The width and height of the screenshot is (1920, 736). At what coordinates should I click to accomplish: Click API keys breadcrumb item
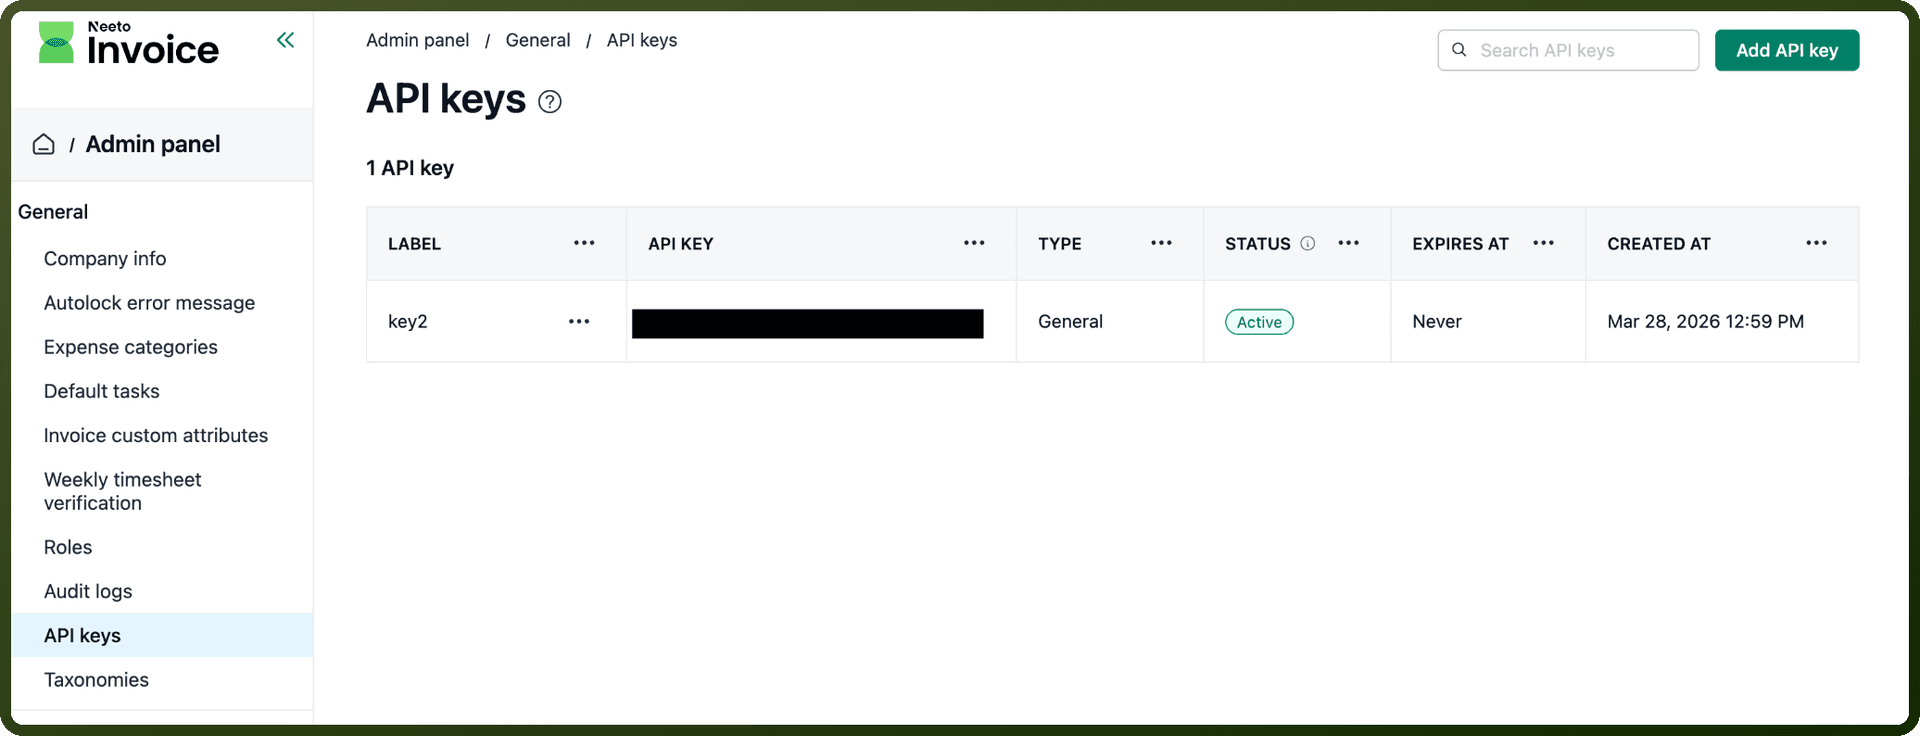tap(642, 40)
